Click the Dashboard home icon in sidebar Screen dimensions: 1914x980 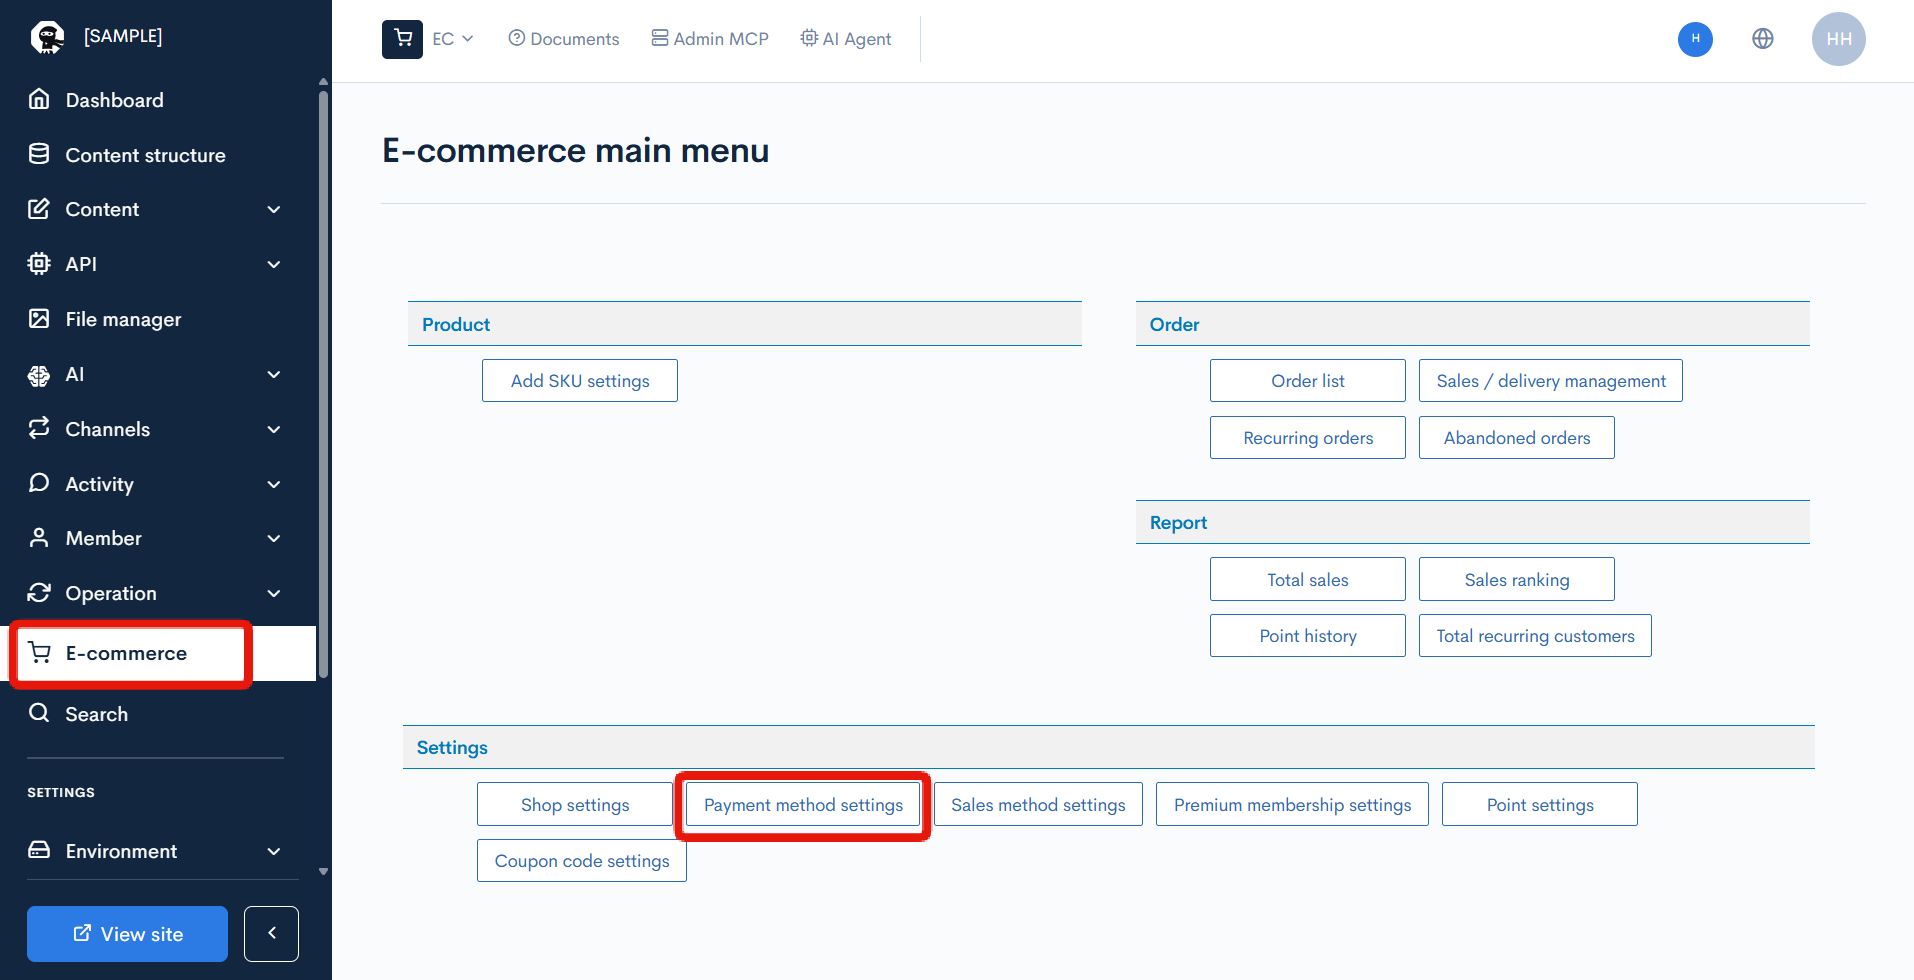click(39, 99)
